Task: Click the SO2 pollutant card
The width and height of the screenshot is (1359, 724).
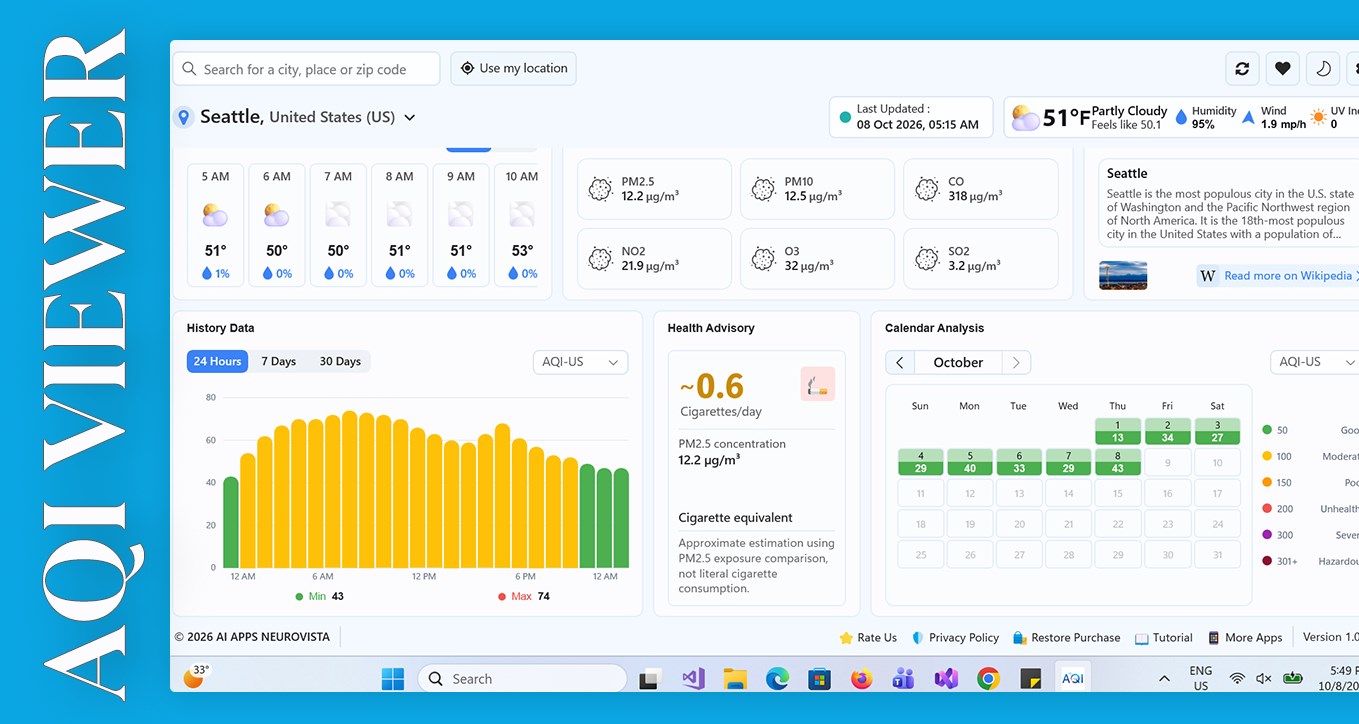Action: point(980,259)
